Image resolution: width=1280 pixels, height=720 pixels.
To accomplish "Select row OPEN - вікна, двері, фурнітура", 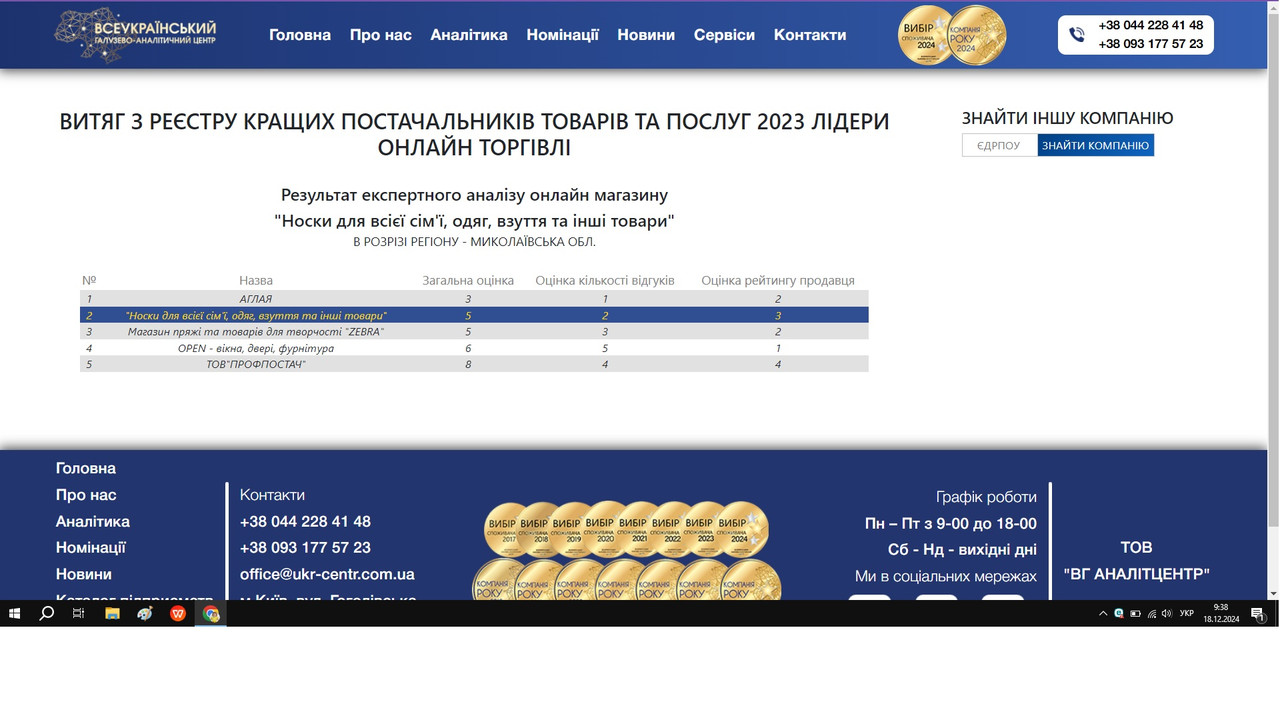I will (474, 348).
